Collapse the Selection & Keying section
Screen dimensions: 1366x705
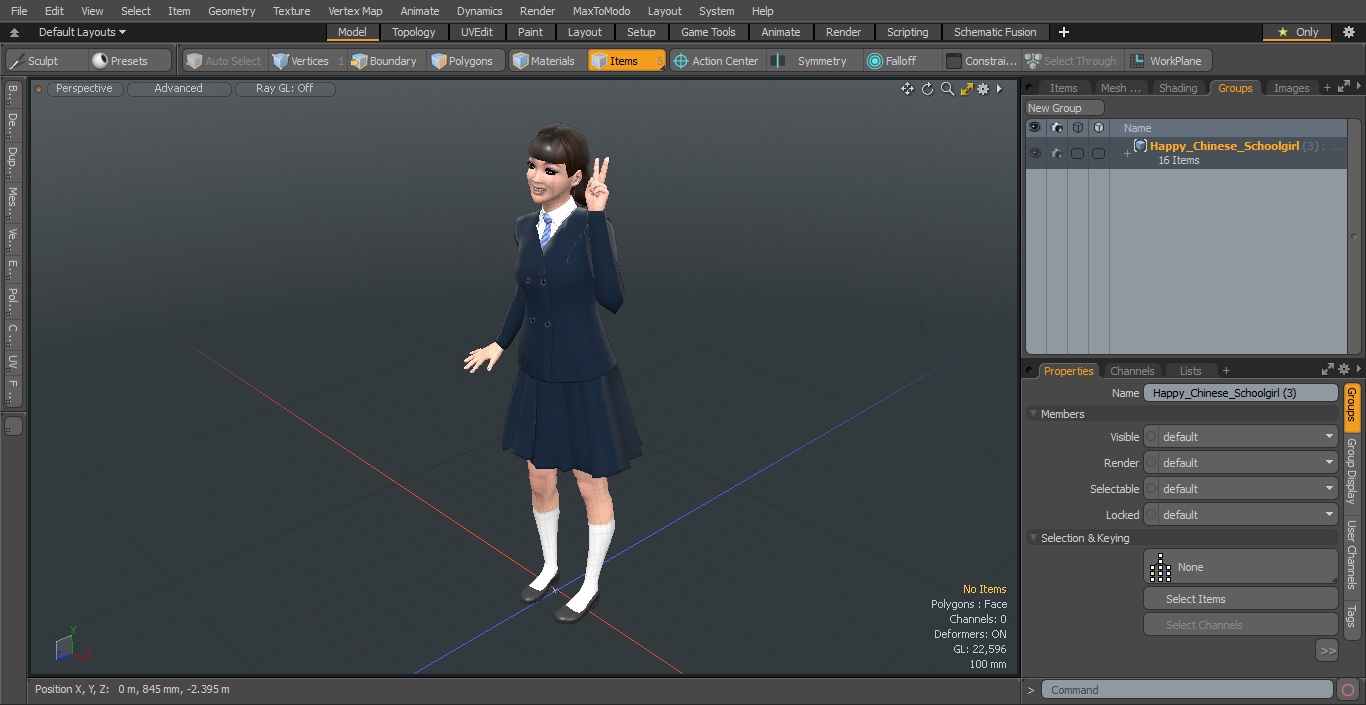[1033, 538]
